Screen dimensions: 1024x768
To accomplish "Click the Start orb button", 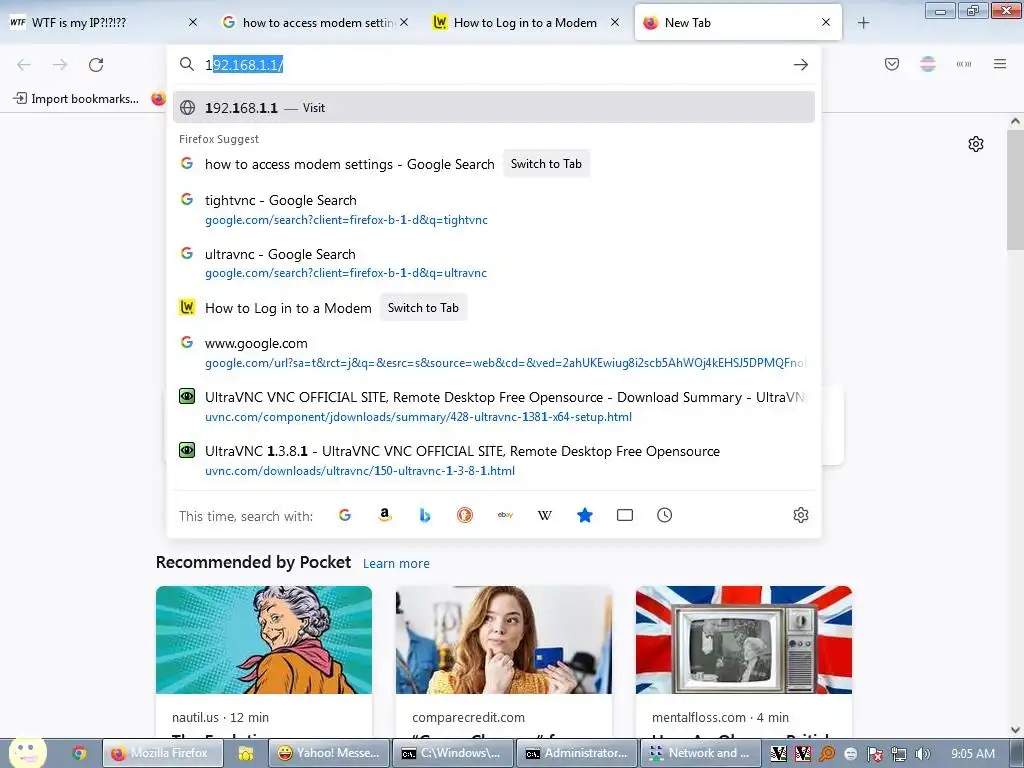I will pos(27,752).
